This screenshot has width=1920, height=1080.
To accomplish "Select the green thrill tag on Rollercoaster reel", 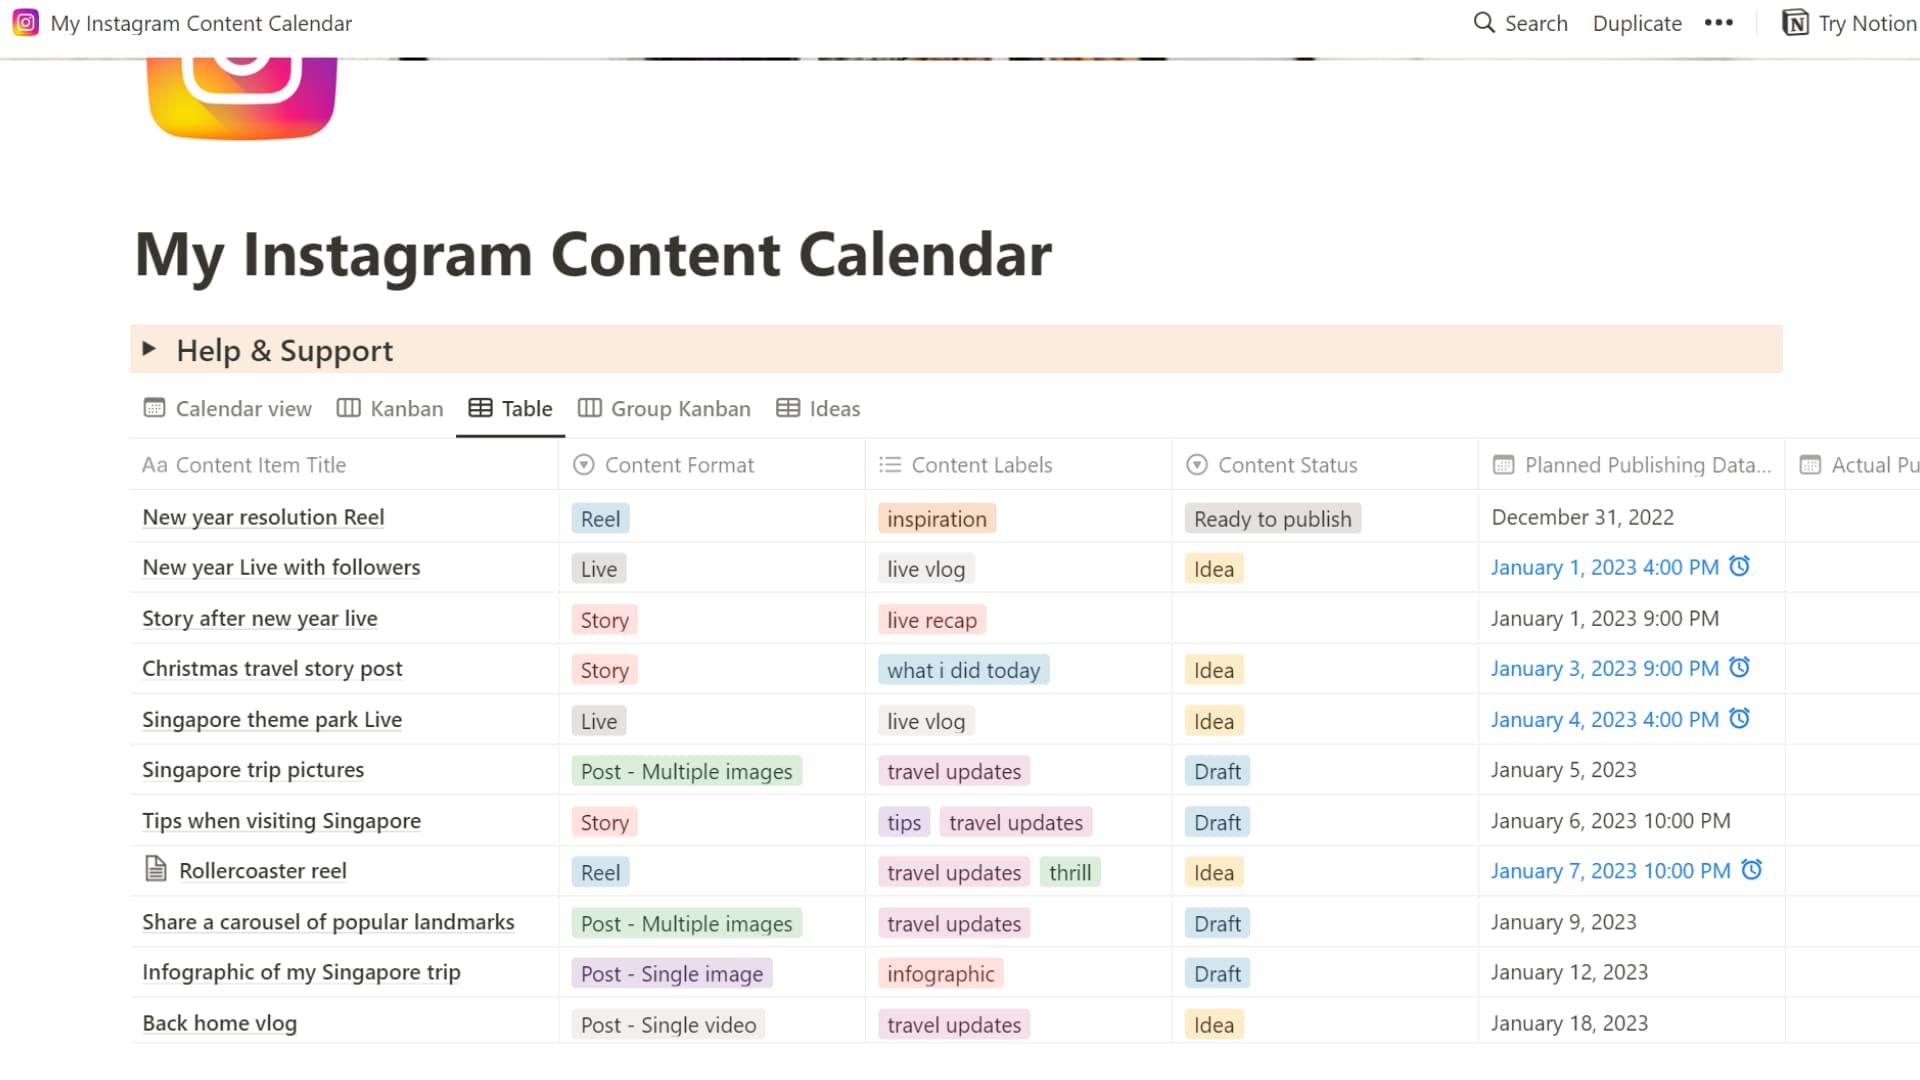I will (1070, 871).
